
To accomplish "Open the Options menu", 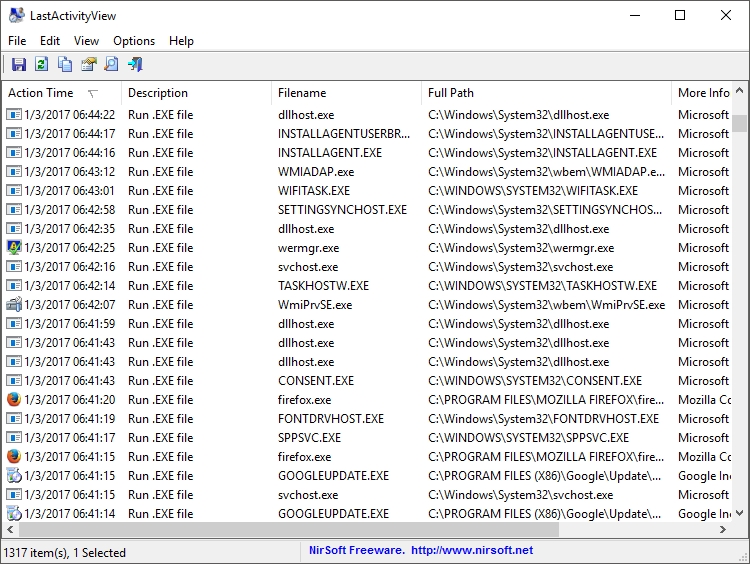I will point(134,41).
